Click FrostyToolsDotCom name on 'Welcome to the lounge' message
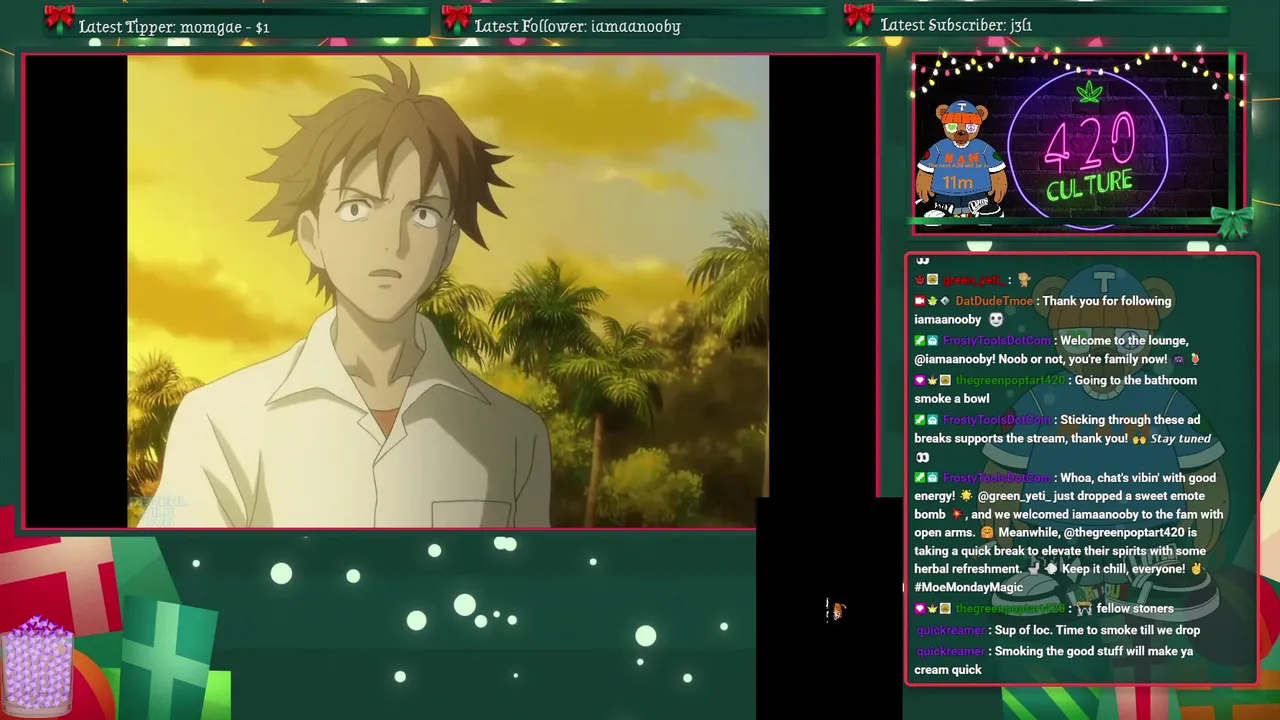Image resolution: width=1280 pixels, height=720 pixels. (996, 341)
